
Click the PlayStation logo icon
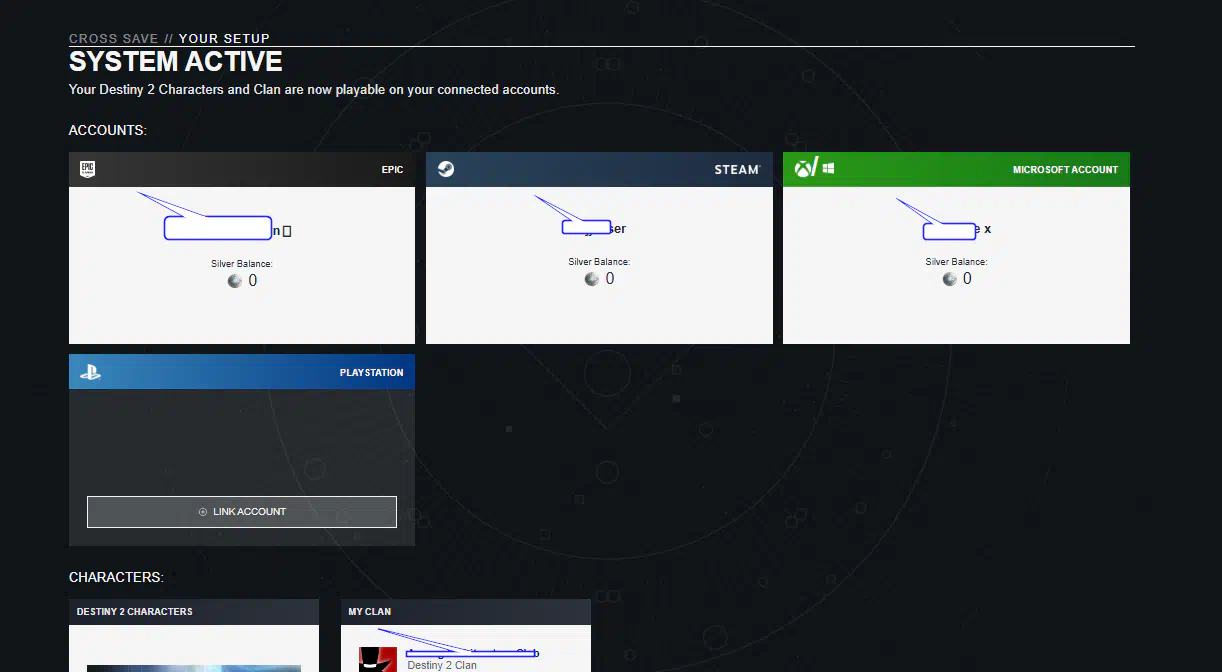(90, 372)
